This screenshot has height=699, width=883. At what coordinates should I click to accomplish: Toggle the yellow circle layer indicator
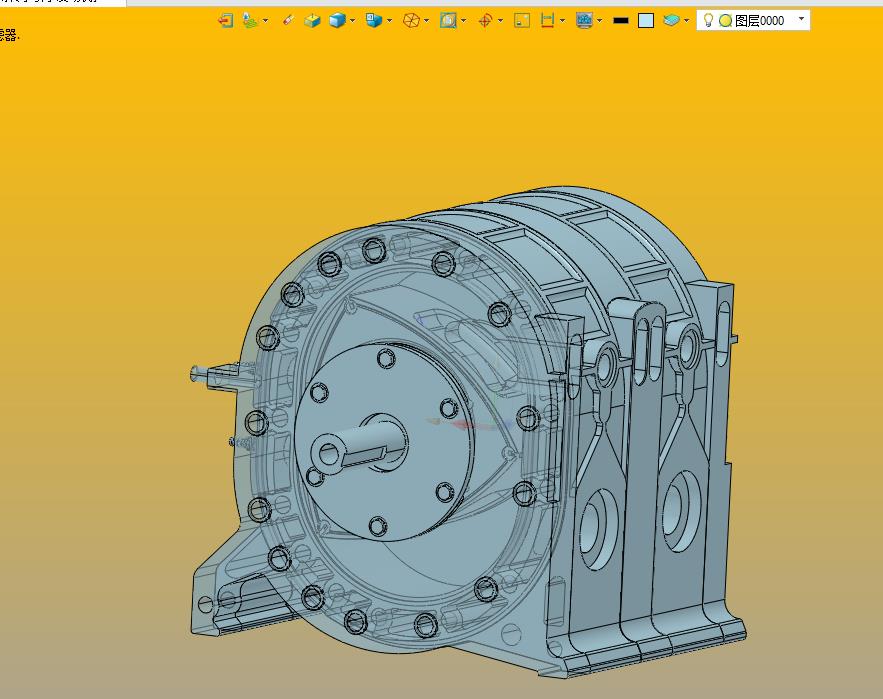(x=725, y=20)
